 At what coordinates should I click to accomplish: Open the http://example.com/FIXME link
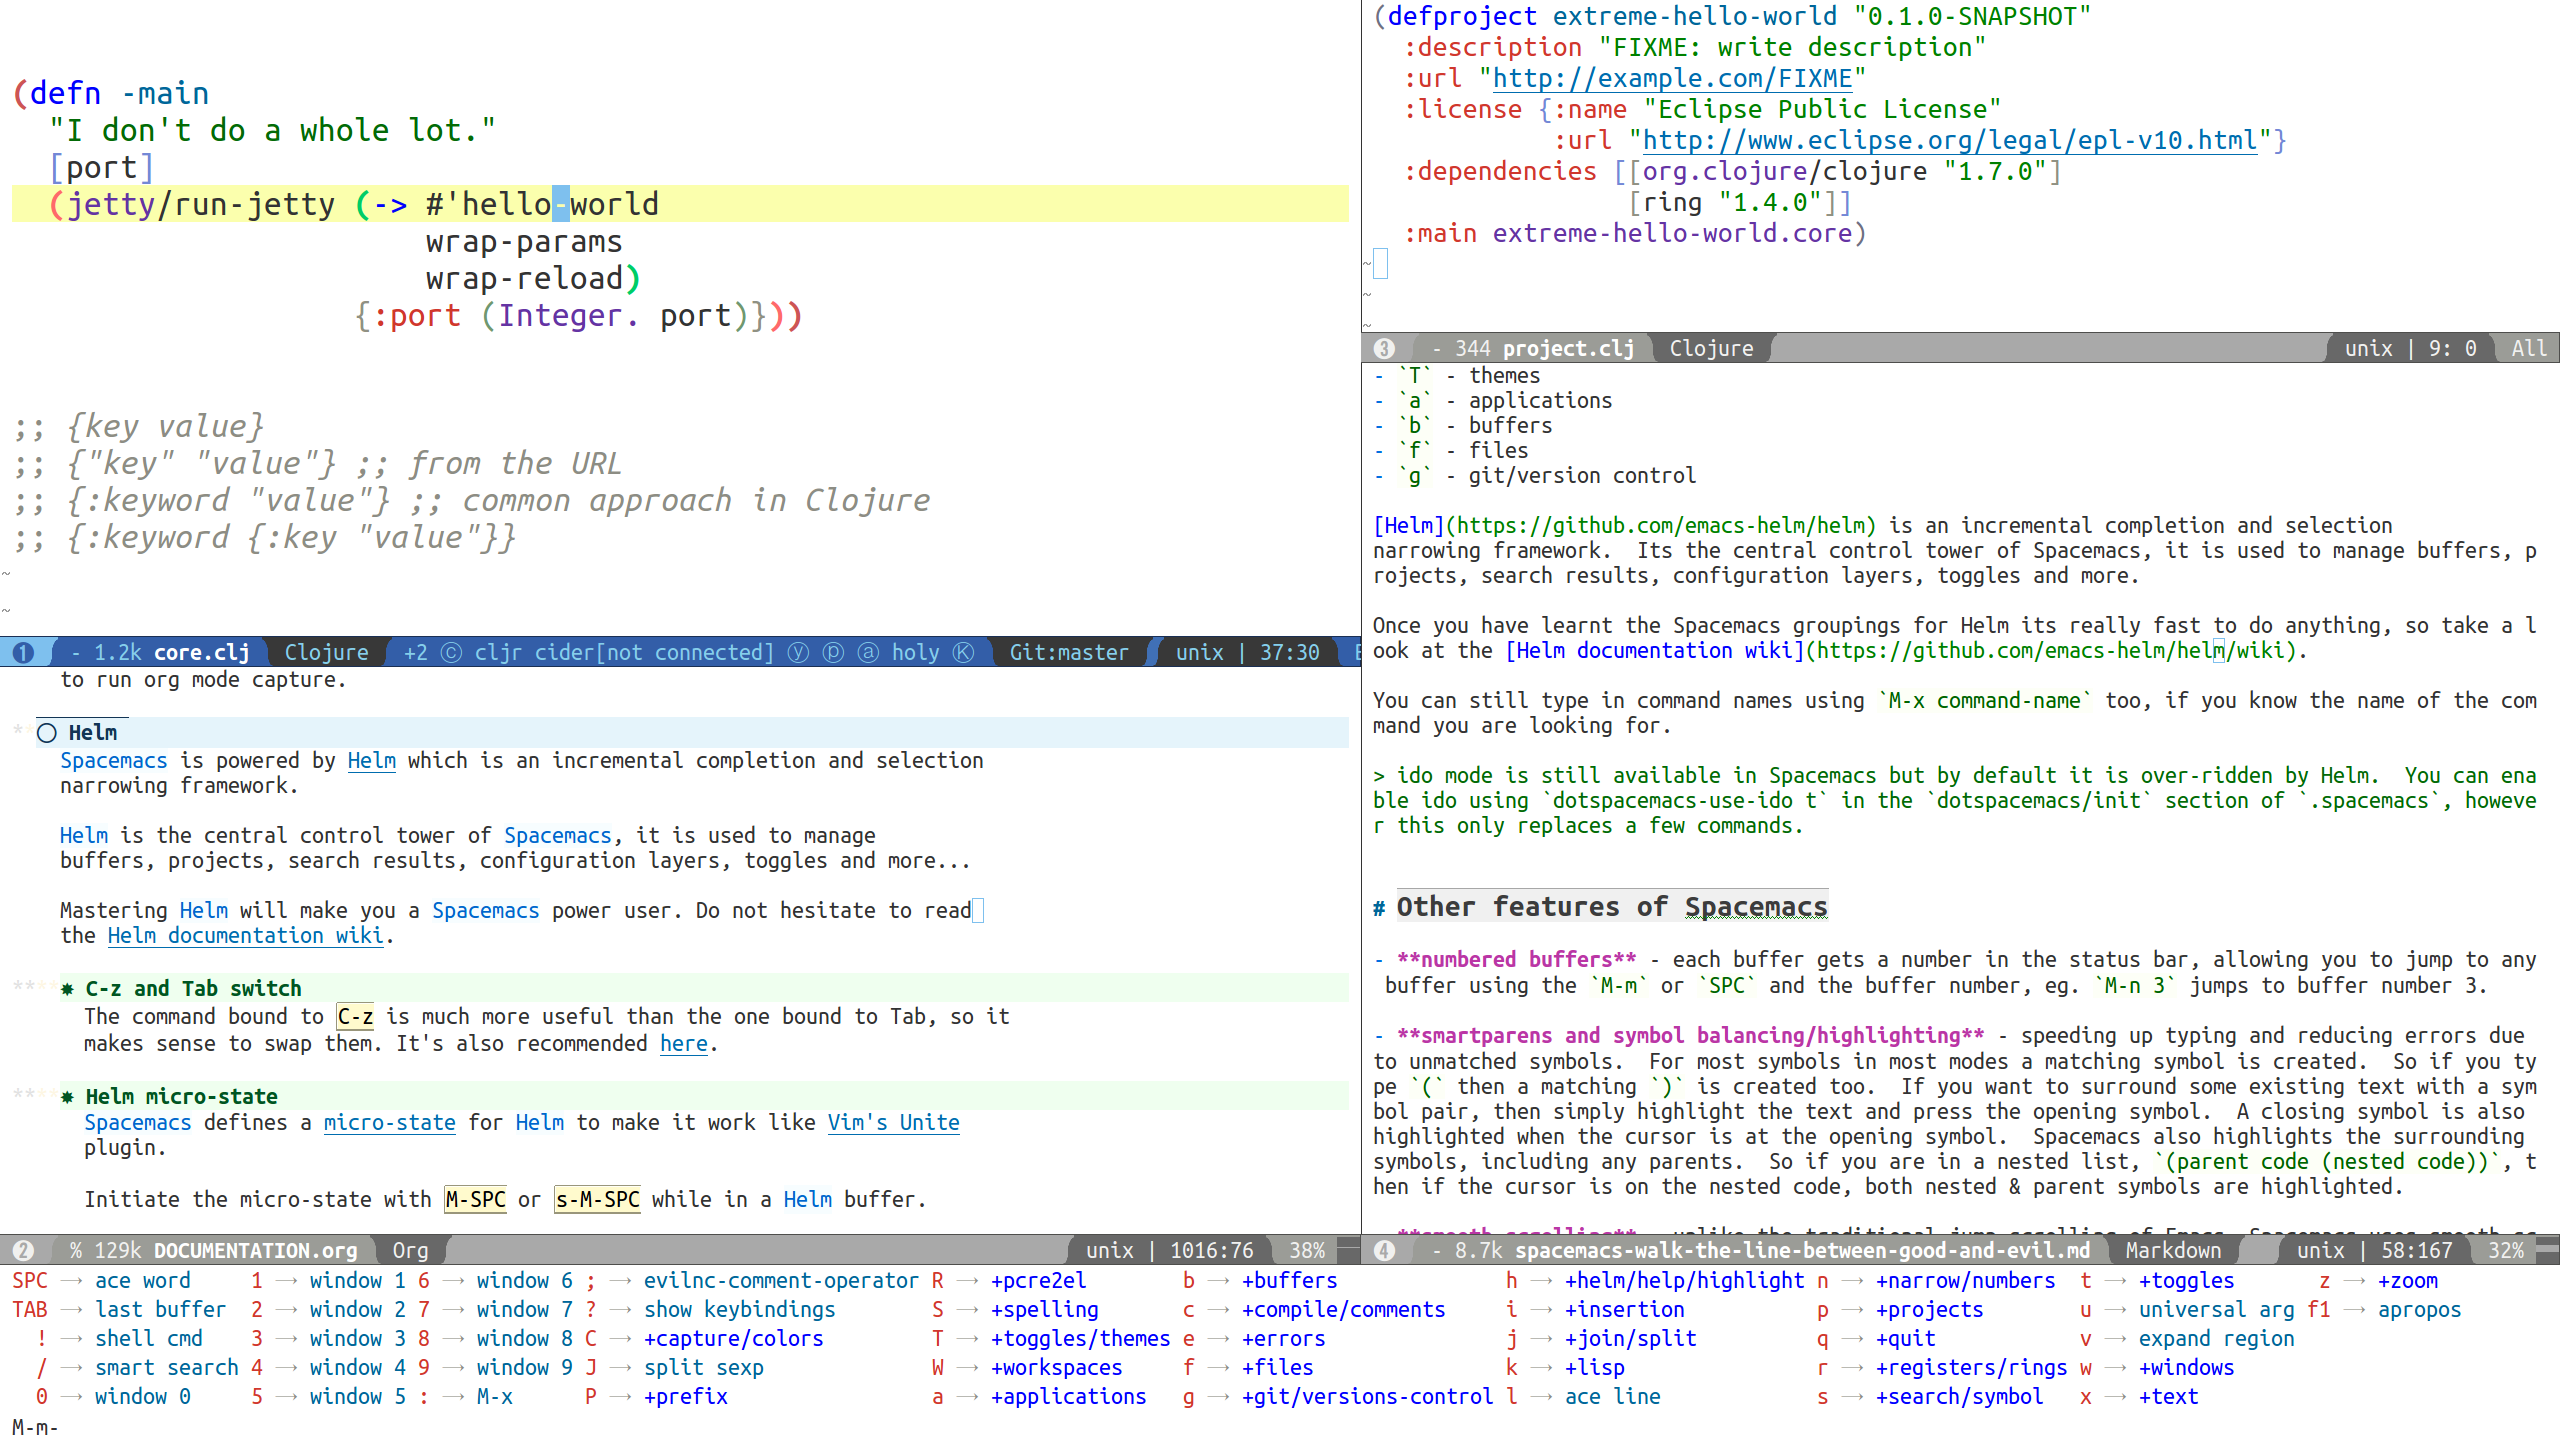click(x=1672, y=78)
